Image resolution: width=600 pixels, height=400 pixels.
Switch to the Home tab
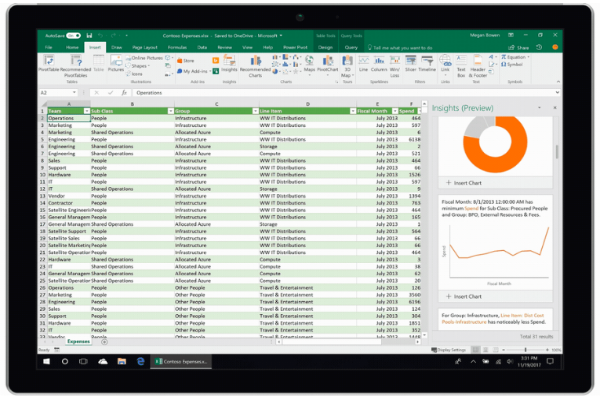(x=72, y=47)
